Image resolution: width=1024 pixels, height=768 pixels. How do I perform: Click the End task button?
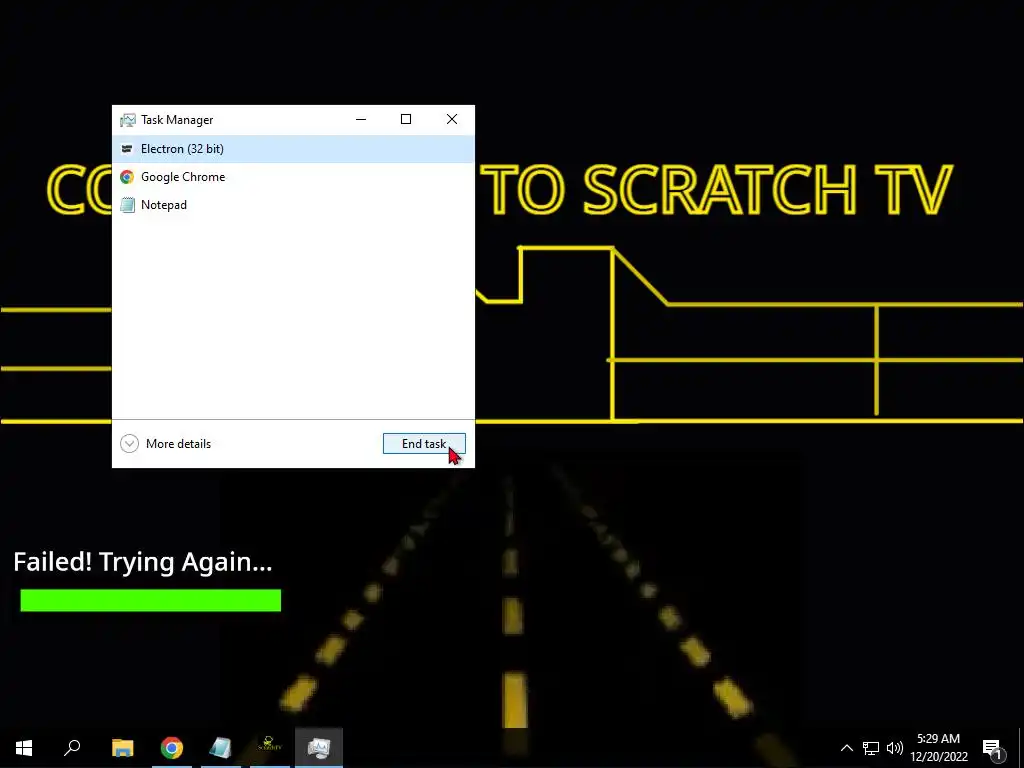click(424, 443)
